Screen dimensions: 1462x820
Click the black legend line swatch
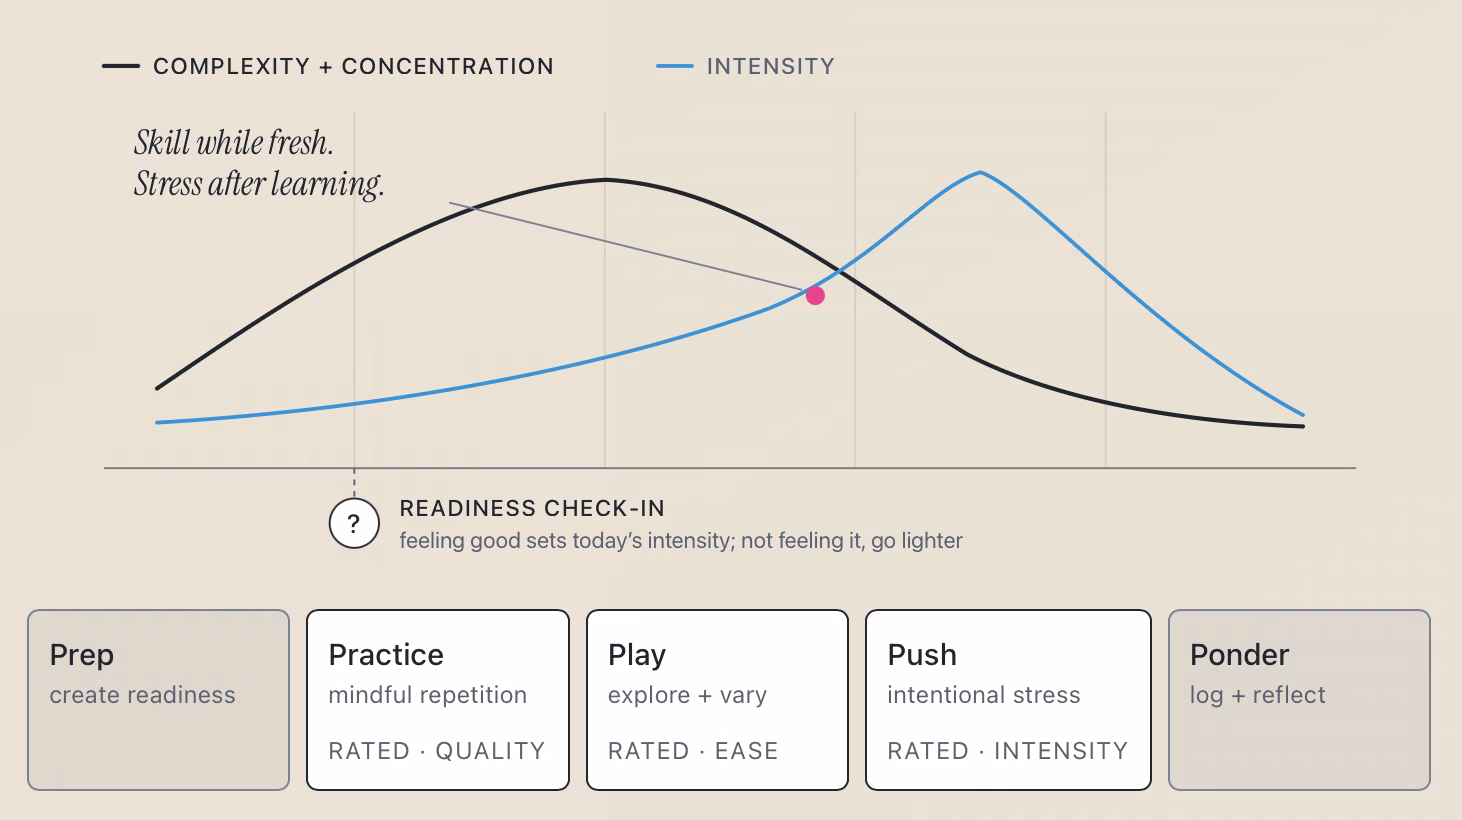[x=121, y=66]
